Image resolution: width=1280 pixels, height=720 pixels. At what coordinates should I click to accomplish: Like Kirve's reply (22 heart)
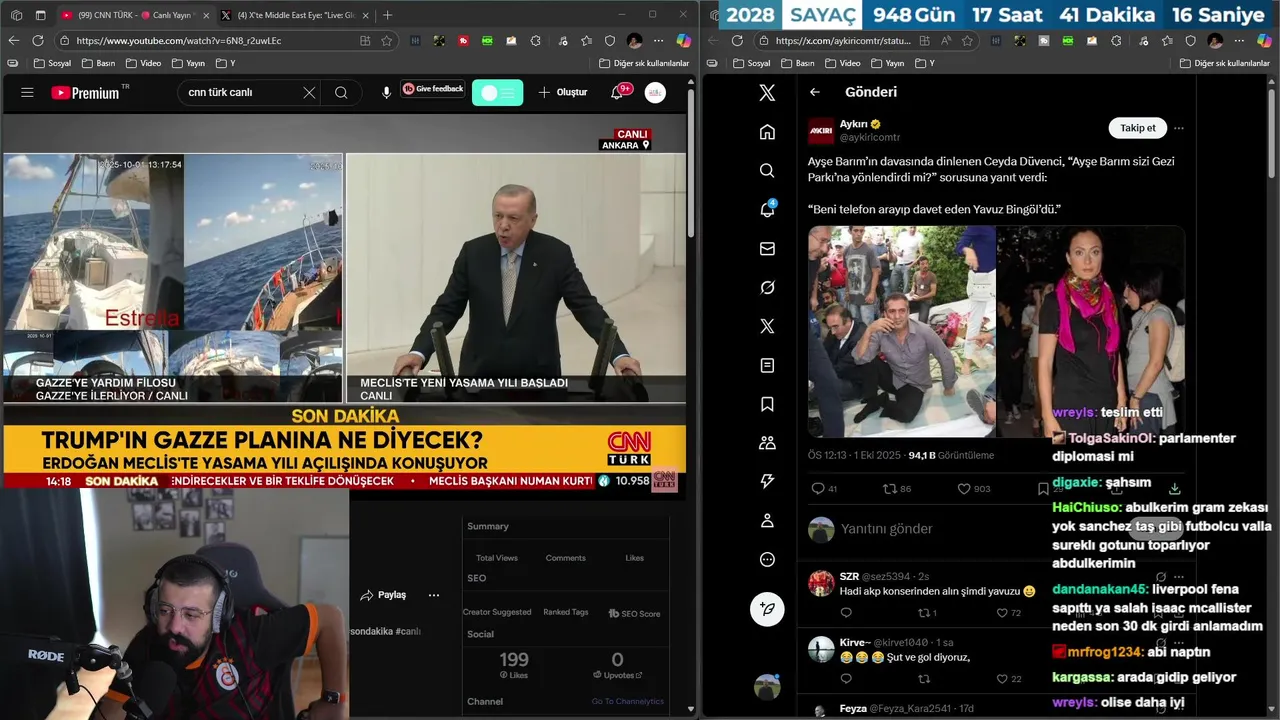[1008, 679]
